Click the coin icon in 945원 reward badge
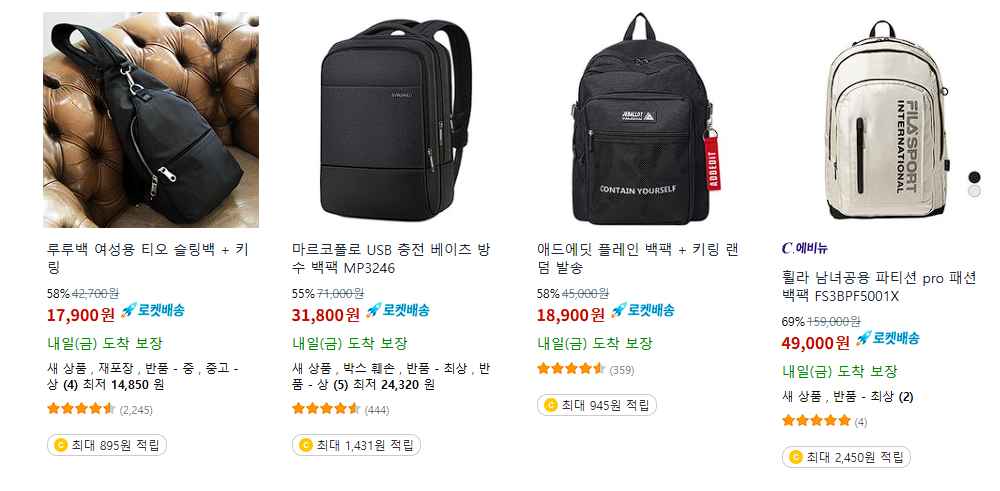 (x=551, y=405)
